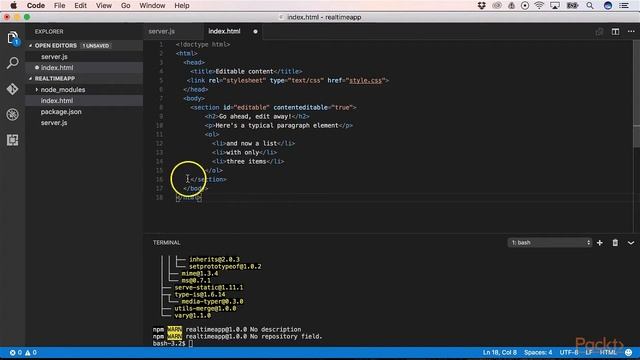Viewport: 640px width, 360px height.
Task: Open the Go menu
Action: 126,5
